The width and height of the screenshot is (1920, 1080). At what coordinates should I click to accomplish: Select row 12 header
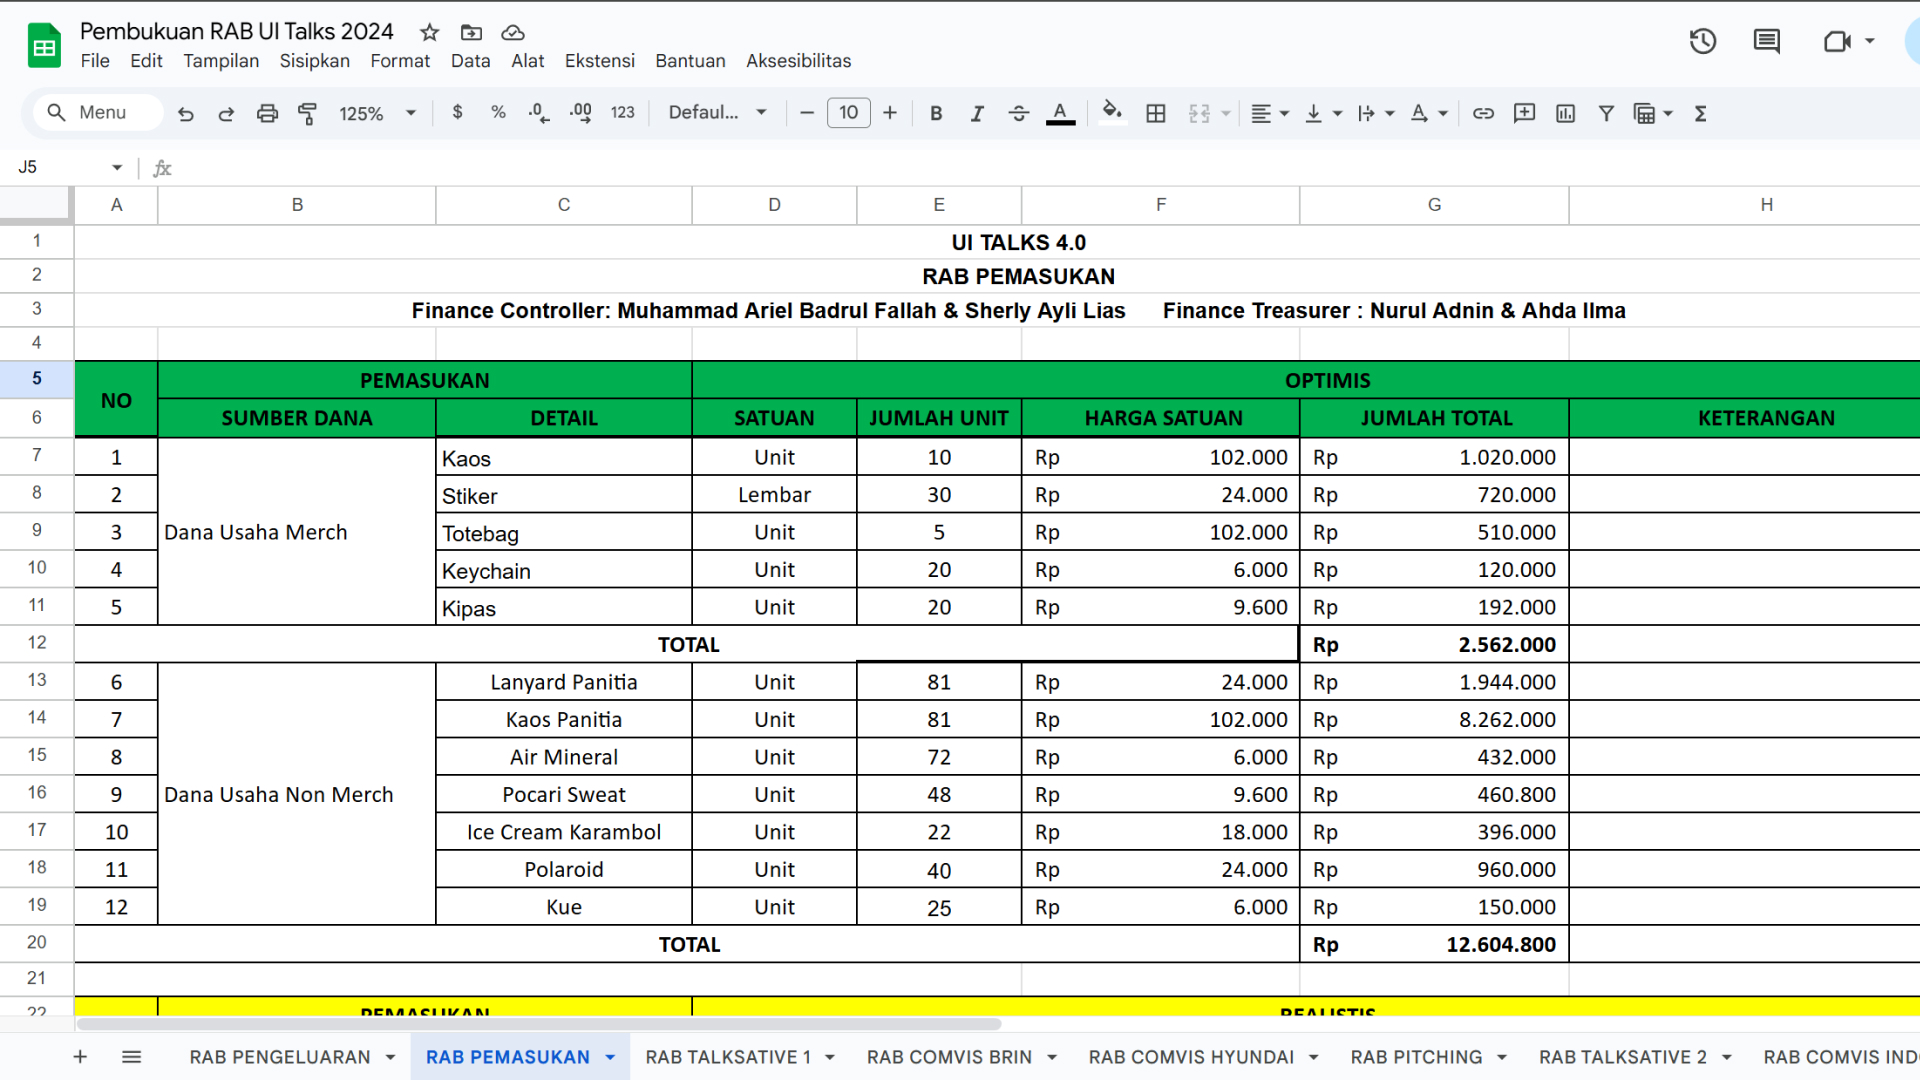tap(37, 643)
